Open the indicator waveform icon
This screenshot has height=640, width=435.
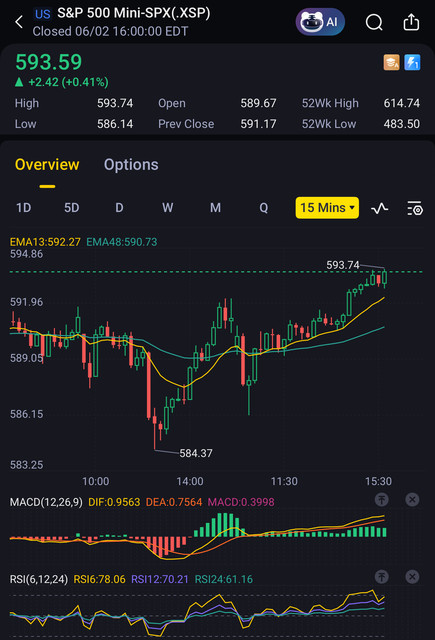coord(380,209)
